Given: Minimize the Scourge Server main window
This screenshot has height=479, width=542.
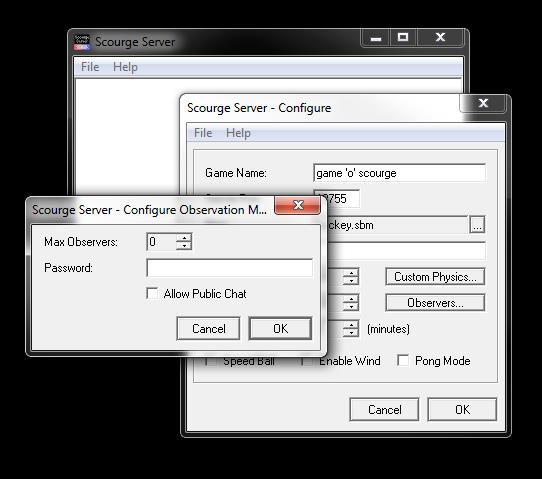Looking at the screenshot, I should 376,37.
